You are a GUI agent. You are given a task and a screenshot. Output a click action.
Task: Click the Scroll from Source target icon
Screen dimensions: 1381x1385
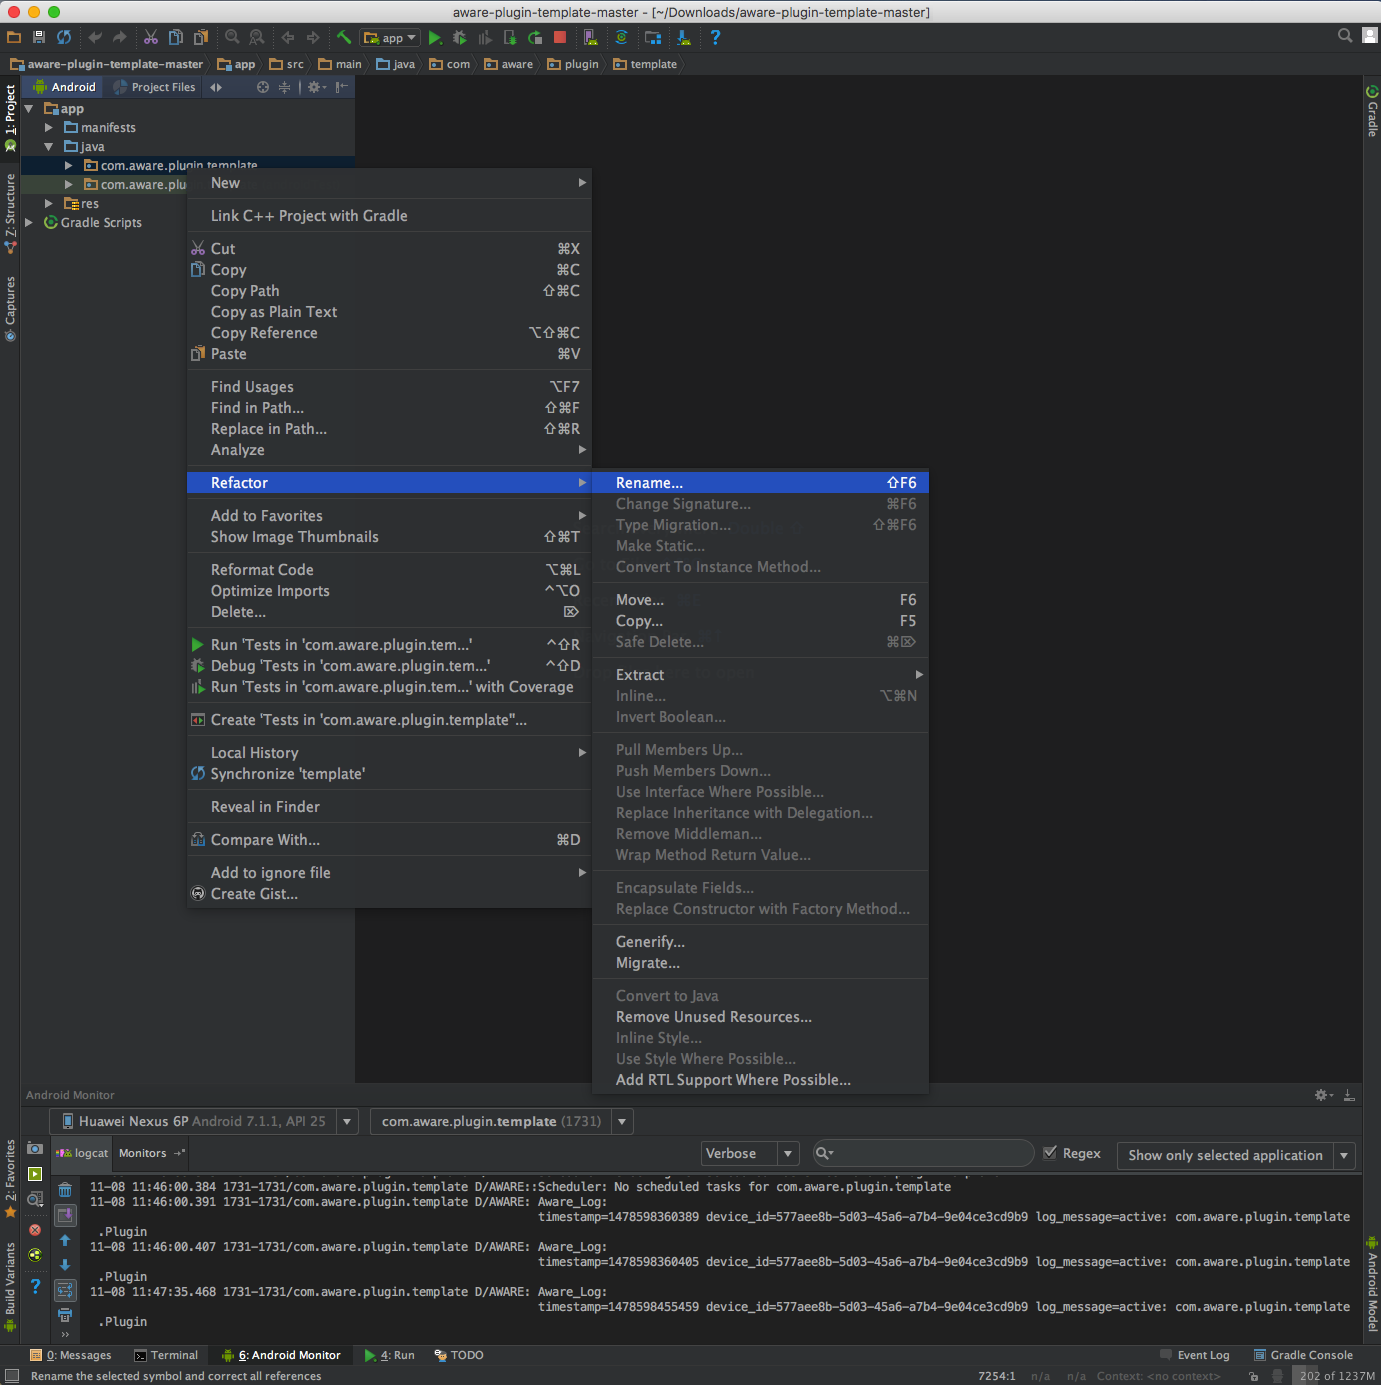point(263,87)
